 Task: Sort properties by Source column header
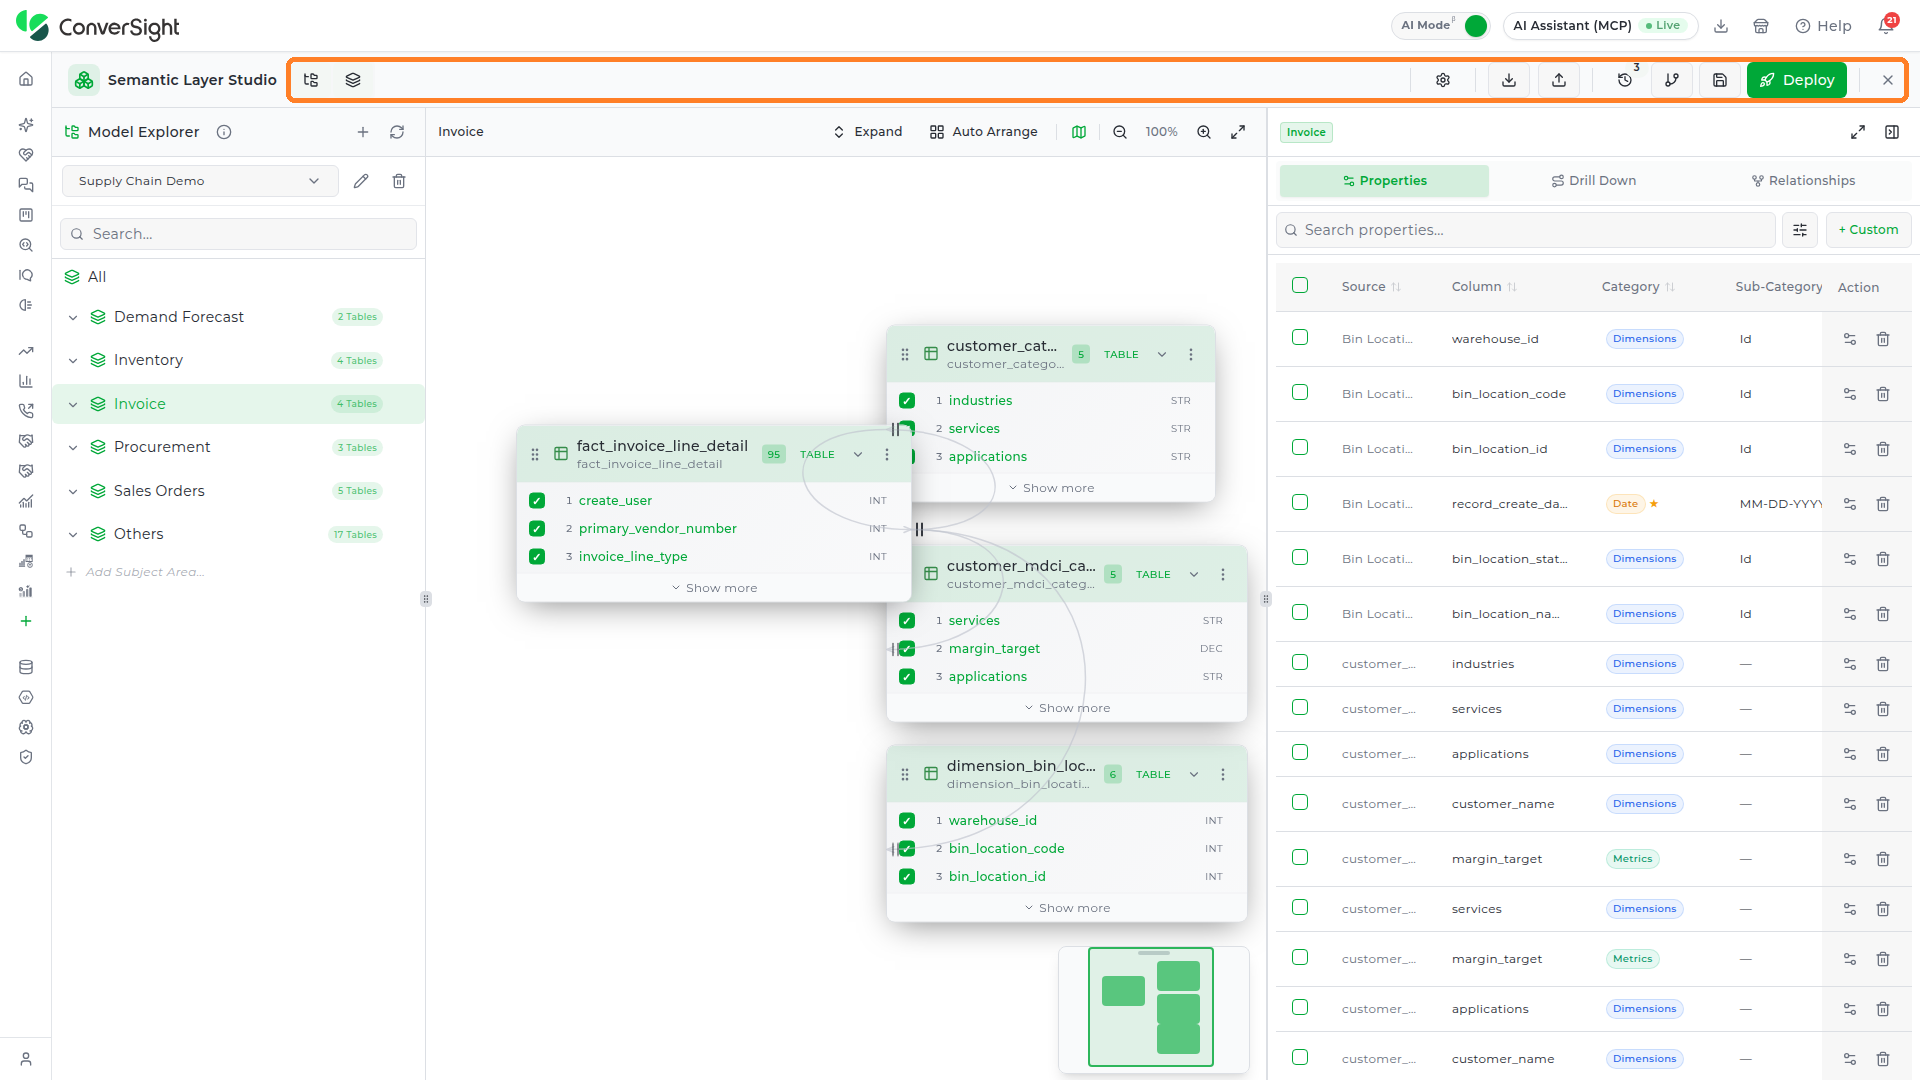coord(1371,287)
